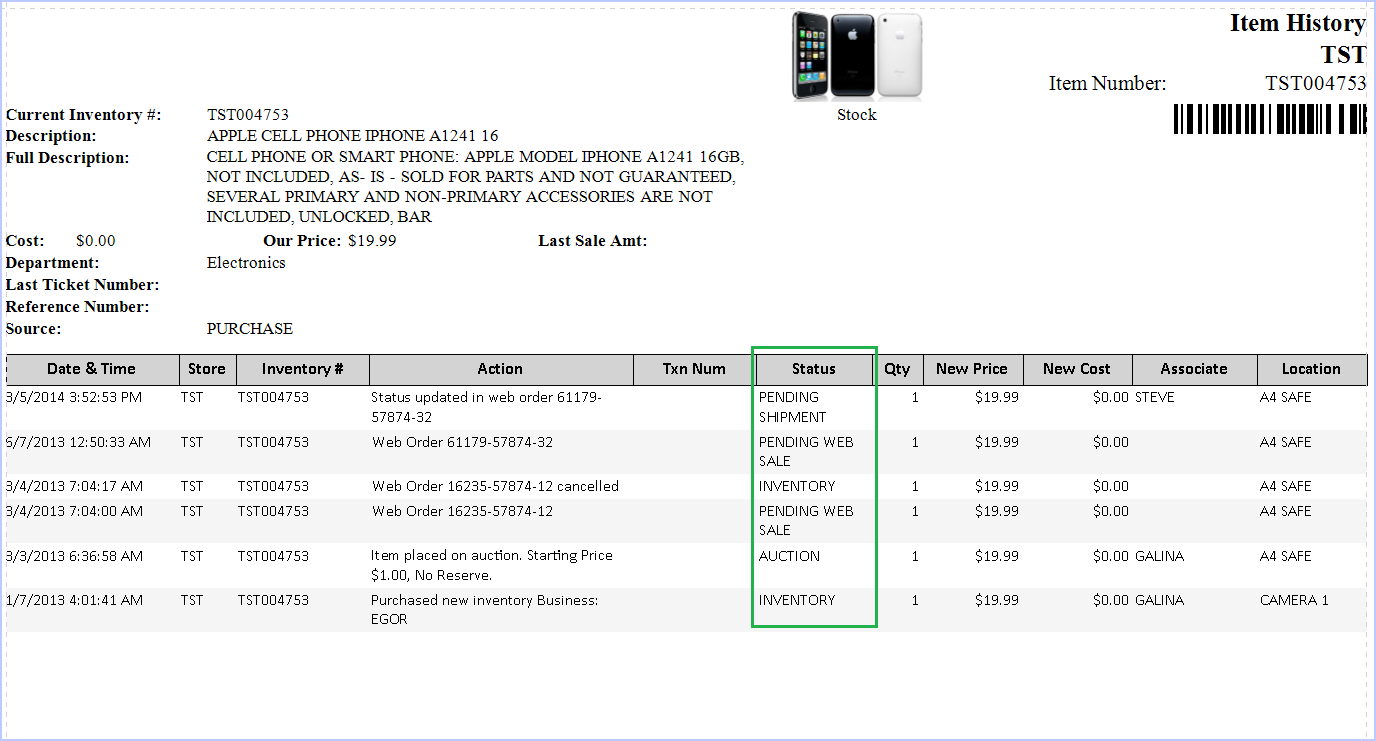Click the Txn Num column header
The image size is (1376, 741).
[x=694, y=369]
